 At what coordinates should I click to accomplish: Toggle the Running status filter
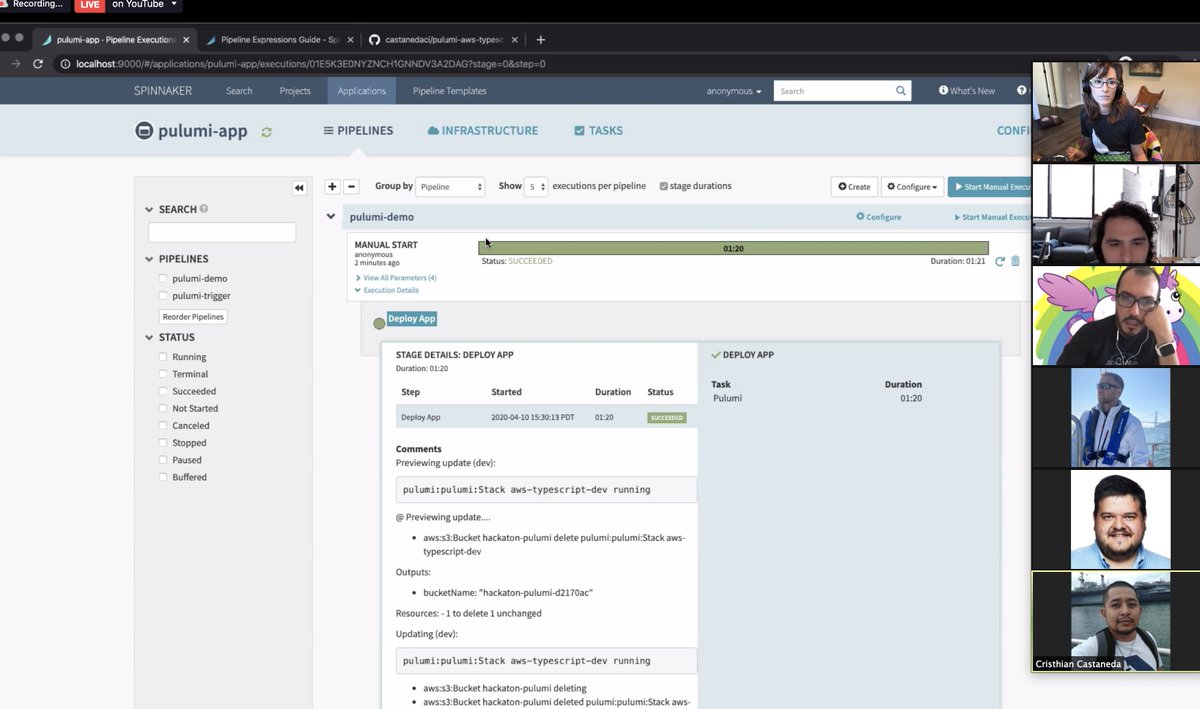[x=164, y=357]
